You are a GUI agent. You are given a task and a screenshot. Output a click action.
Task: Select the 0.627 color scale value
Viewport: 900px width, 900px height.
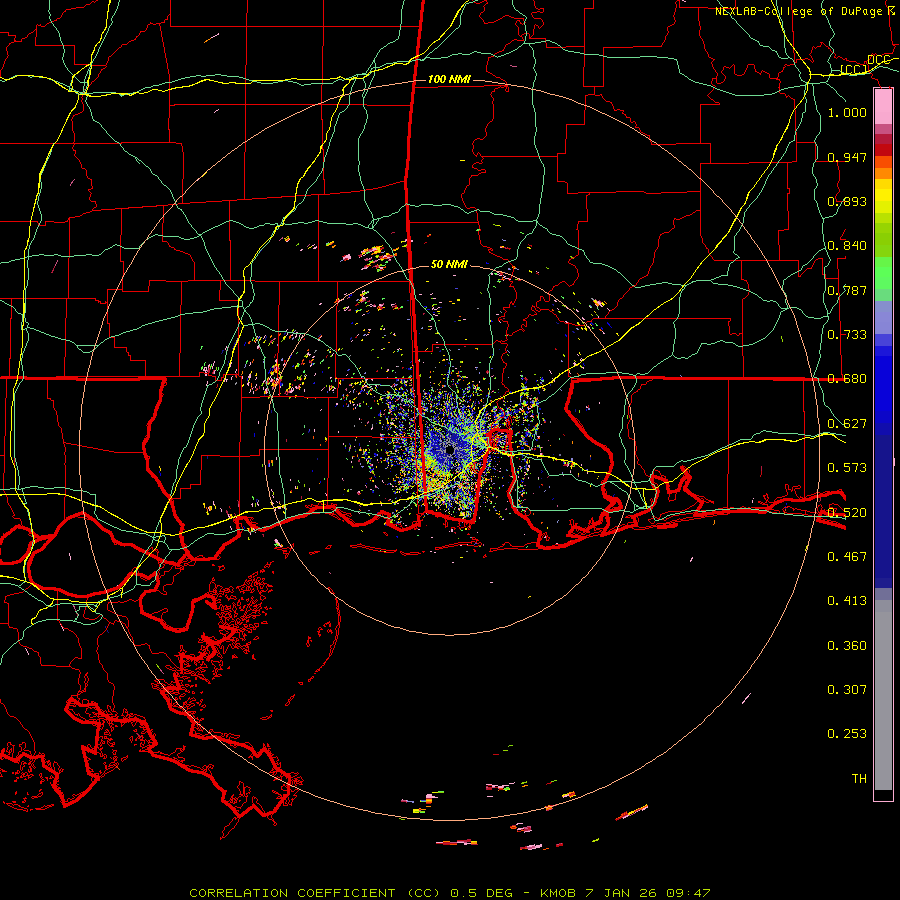tap(847, 424)
